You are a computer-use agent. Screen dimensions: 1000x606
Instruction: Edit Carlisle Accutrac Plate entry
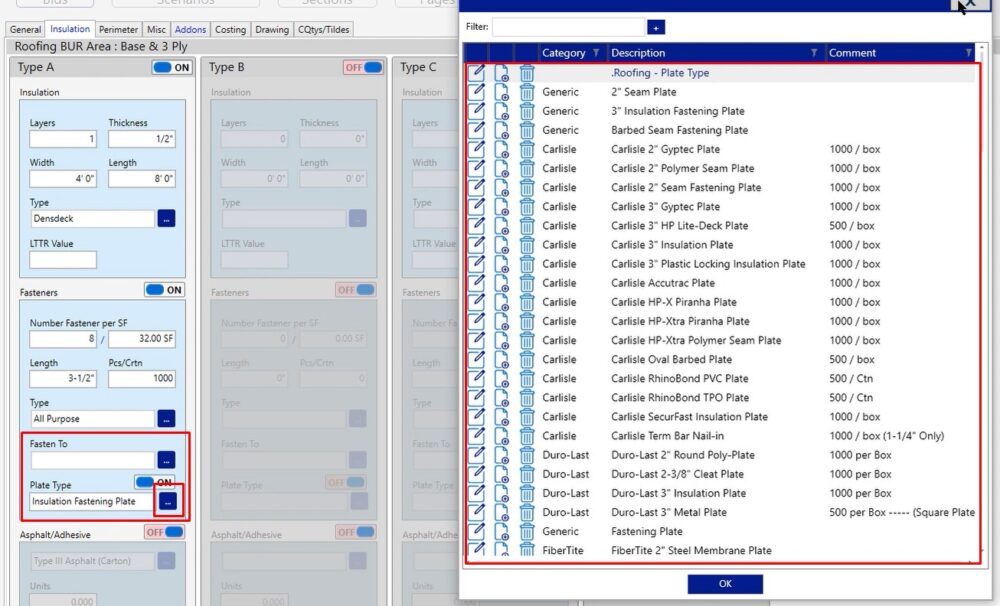click(x=476, y=283)
